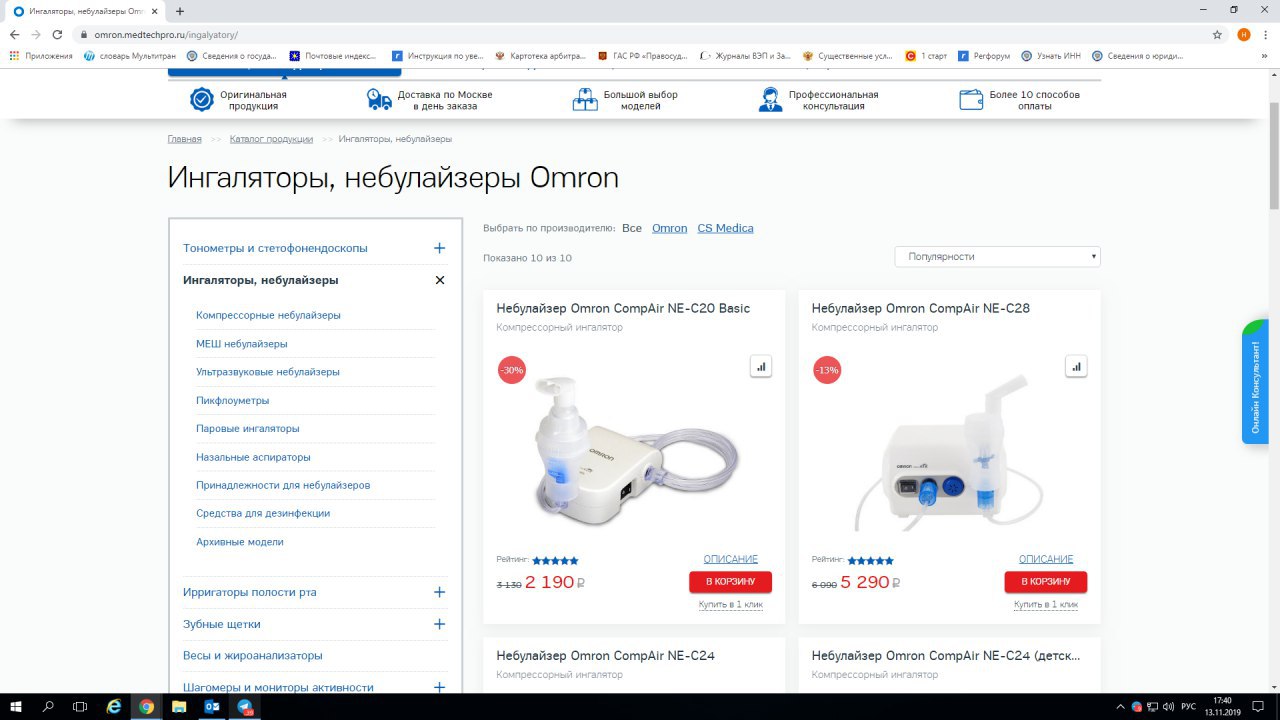Expand Ирригаторы полости рта category
The width and height of the screenshot is (1280, 720).
(439, 592)
